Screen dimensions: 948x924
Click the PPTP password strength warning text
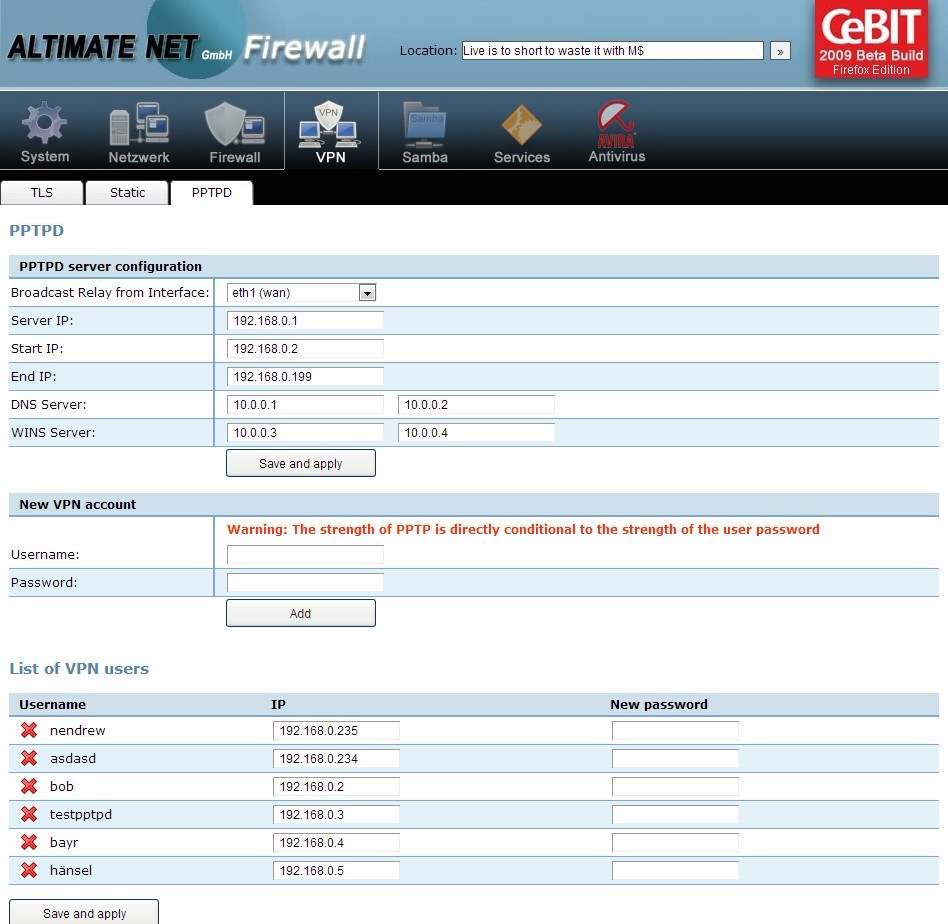[x=523, y=529]
